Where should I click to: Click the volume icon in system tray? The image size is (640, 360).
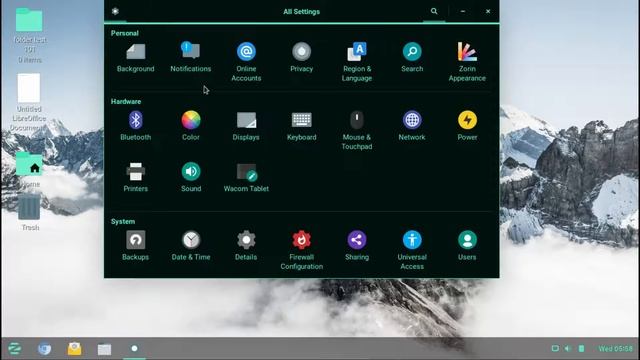567,349
